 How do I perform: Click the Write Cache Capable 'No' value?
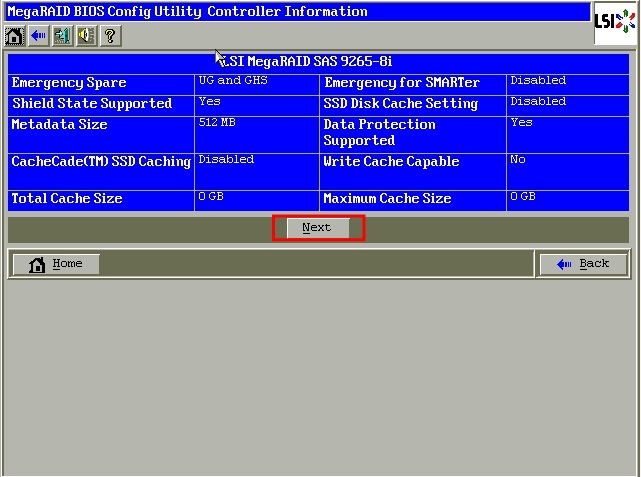(518, 160)
